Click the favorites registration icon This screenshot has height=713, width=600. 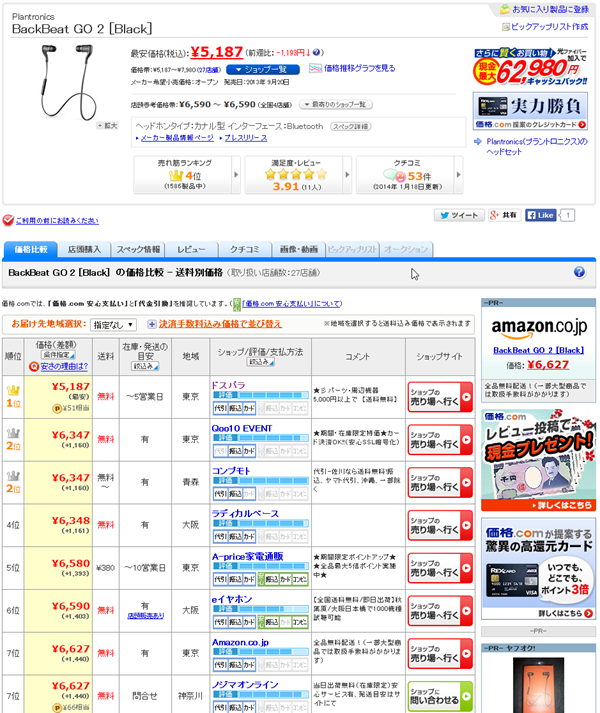(x=504, y=9)
